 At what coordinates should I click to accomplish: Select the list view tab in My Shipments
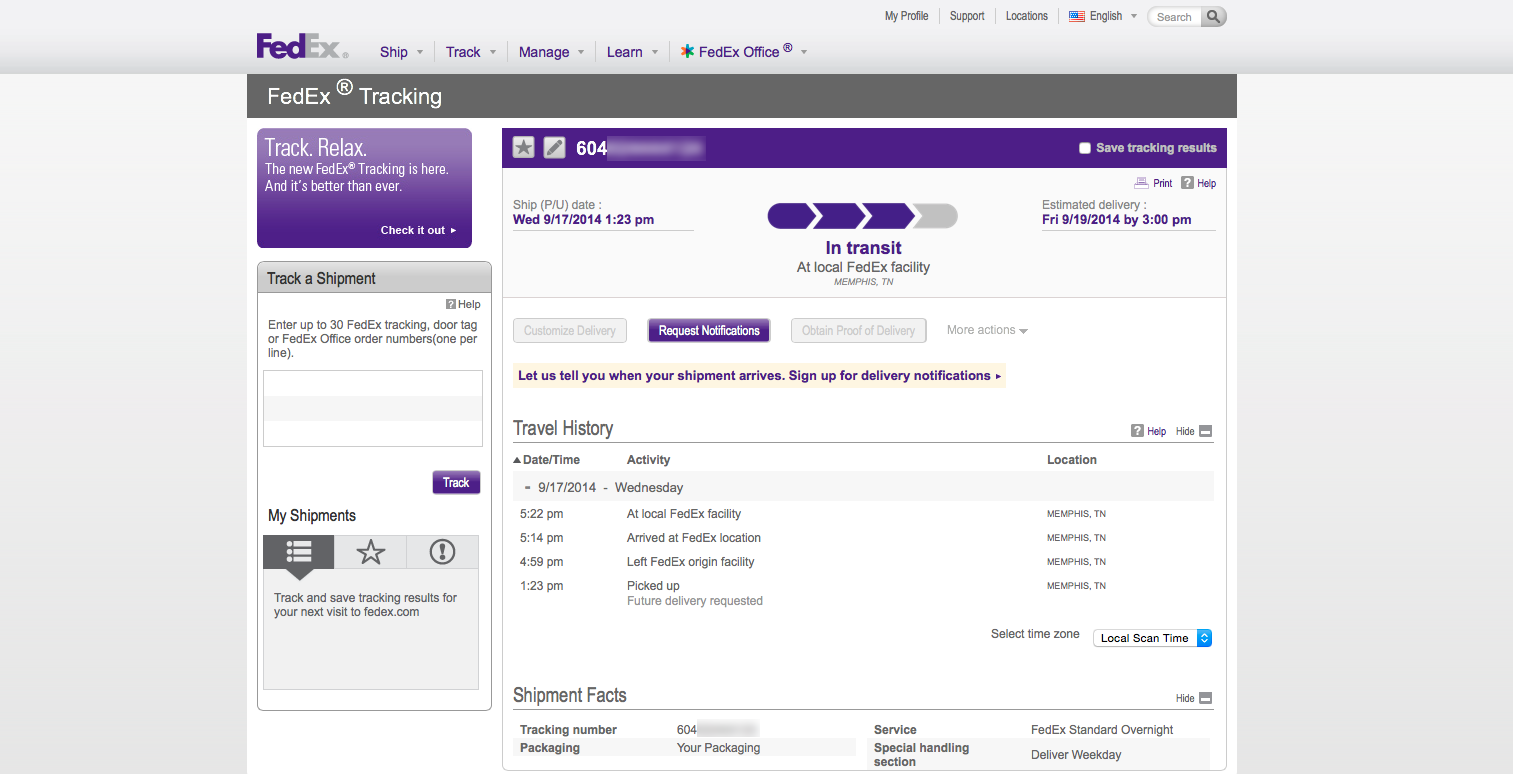[299, 552]
